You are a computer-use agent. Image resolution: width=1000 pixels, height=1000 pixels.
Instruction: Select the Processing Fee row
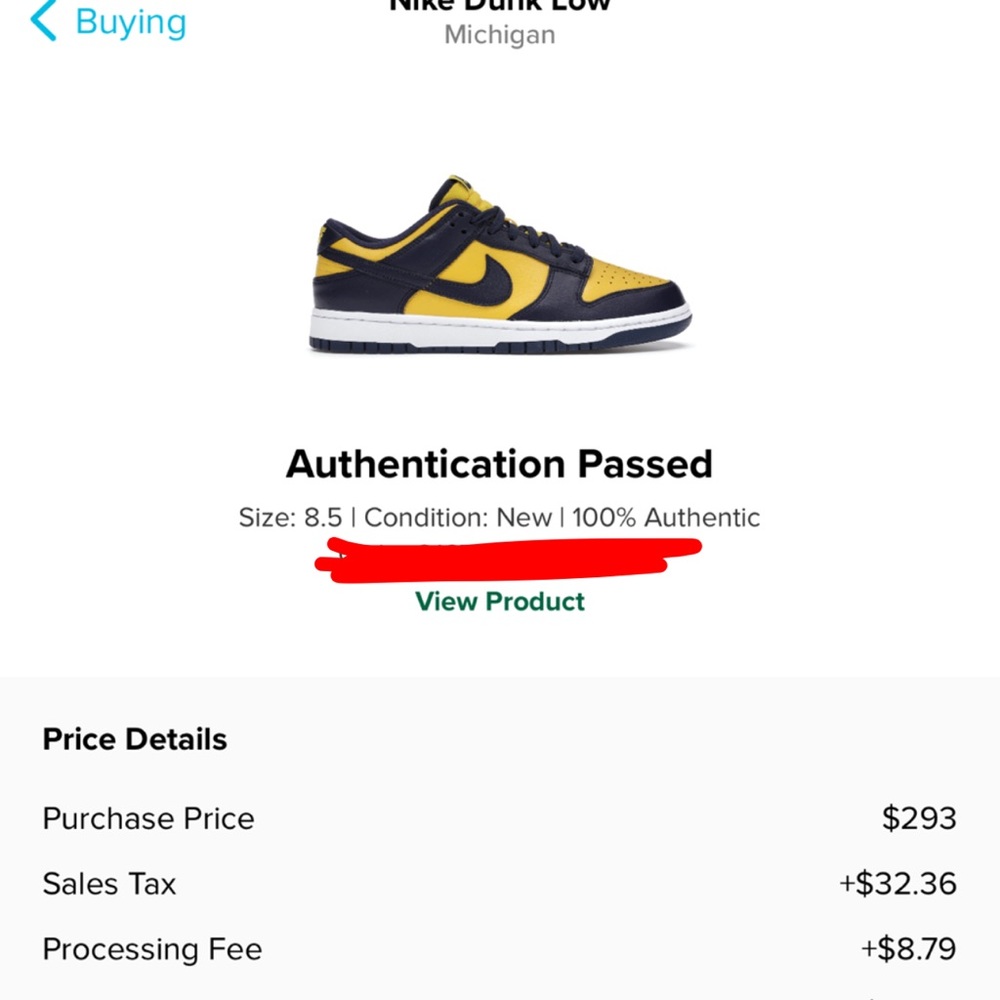[151, 949]
